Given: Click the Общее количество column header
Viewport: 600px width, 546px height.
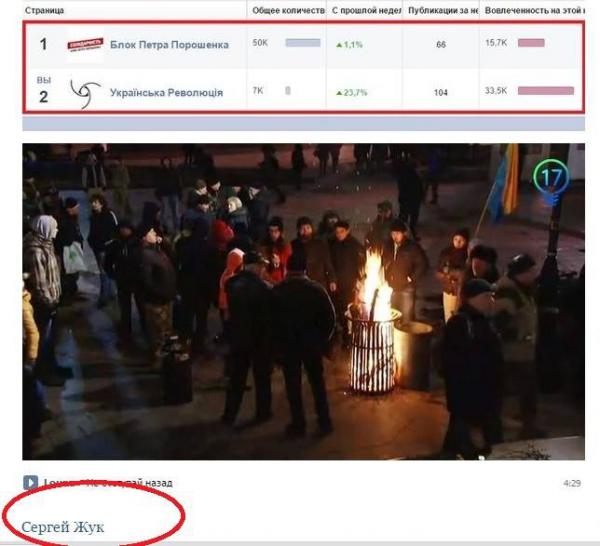Looking at the screenshot, I should click(x=288, y=10).
